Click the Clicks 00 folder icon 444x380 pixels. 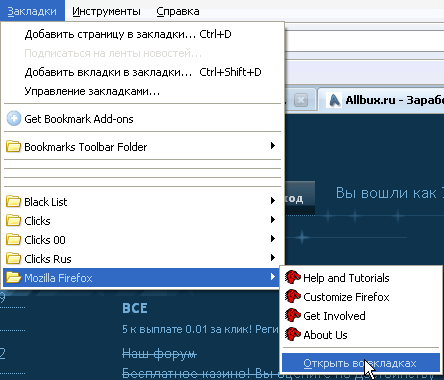(x=13, y=239)
